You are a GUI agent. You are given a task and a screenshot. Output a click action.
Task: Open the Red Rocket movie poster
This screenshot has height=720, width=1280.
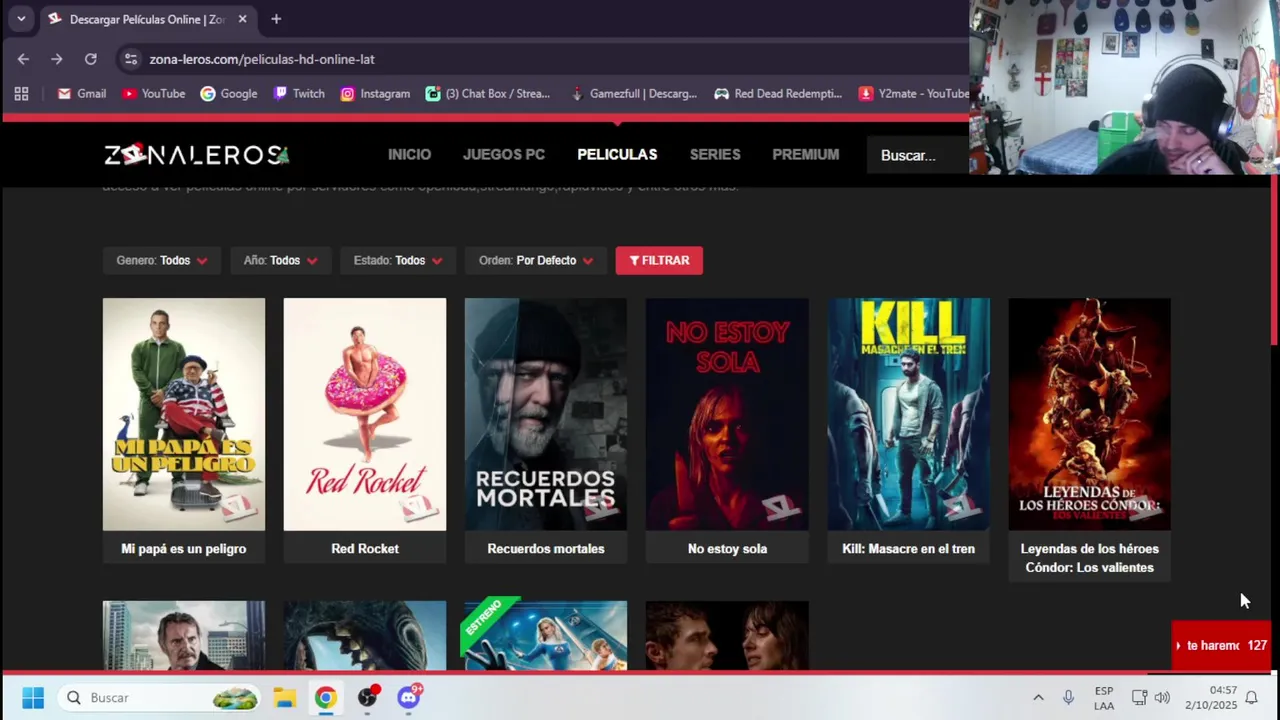(365, 414)
